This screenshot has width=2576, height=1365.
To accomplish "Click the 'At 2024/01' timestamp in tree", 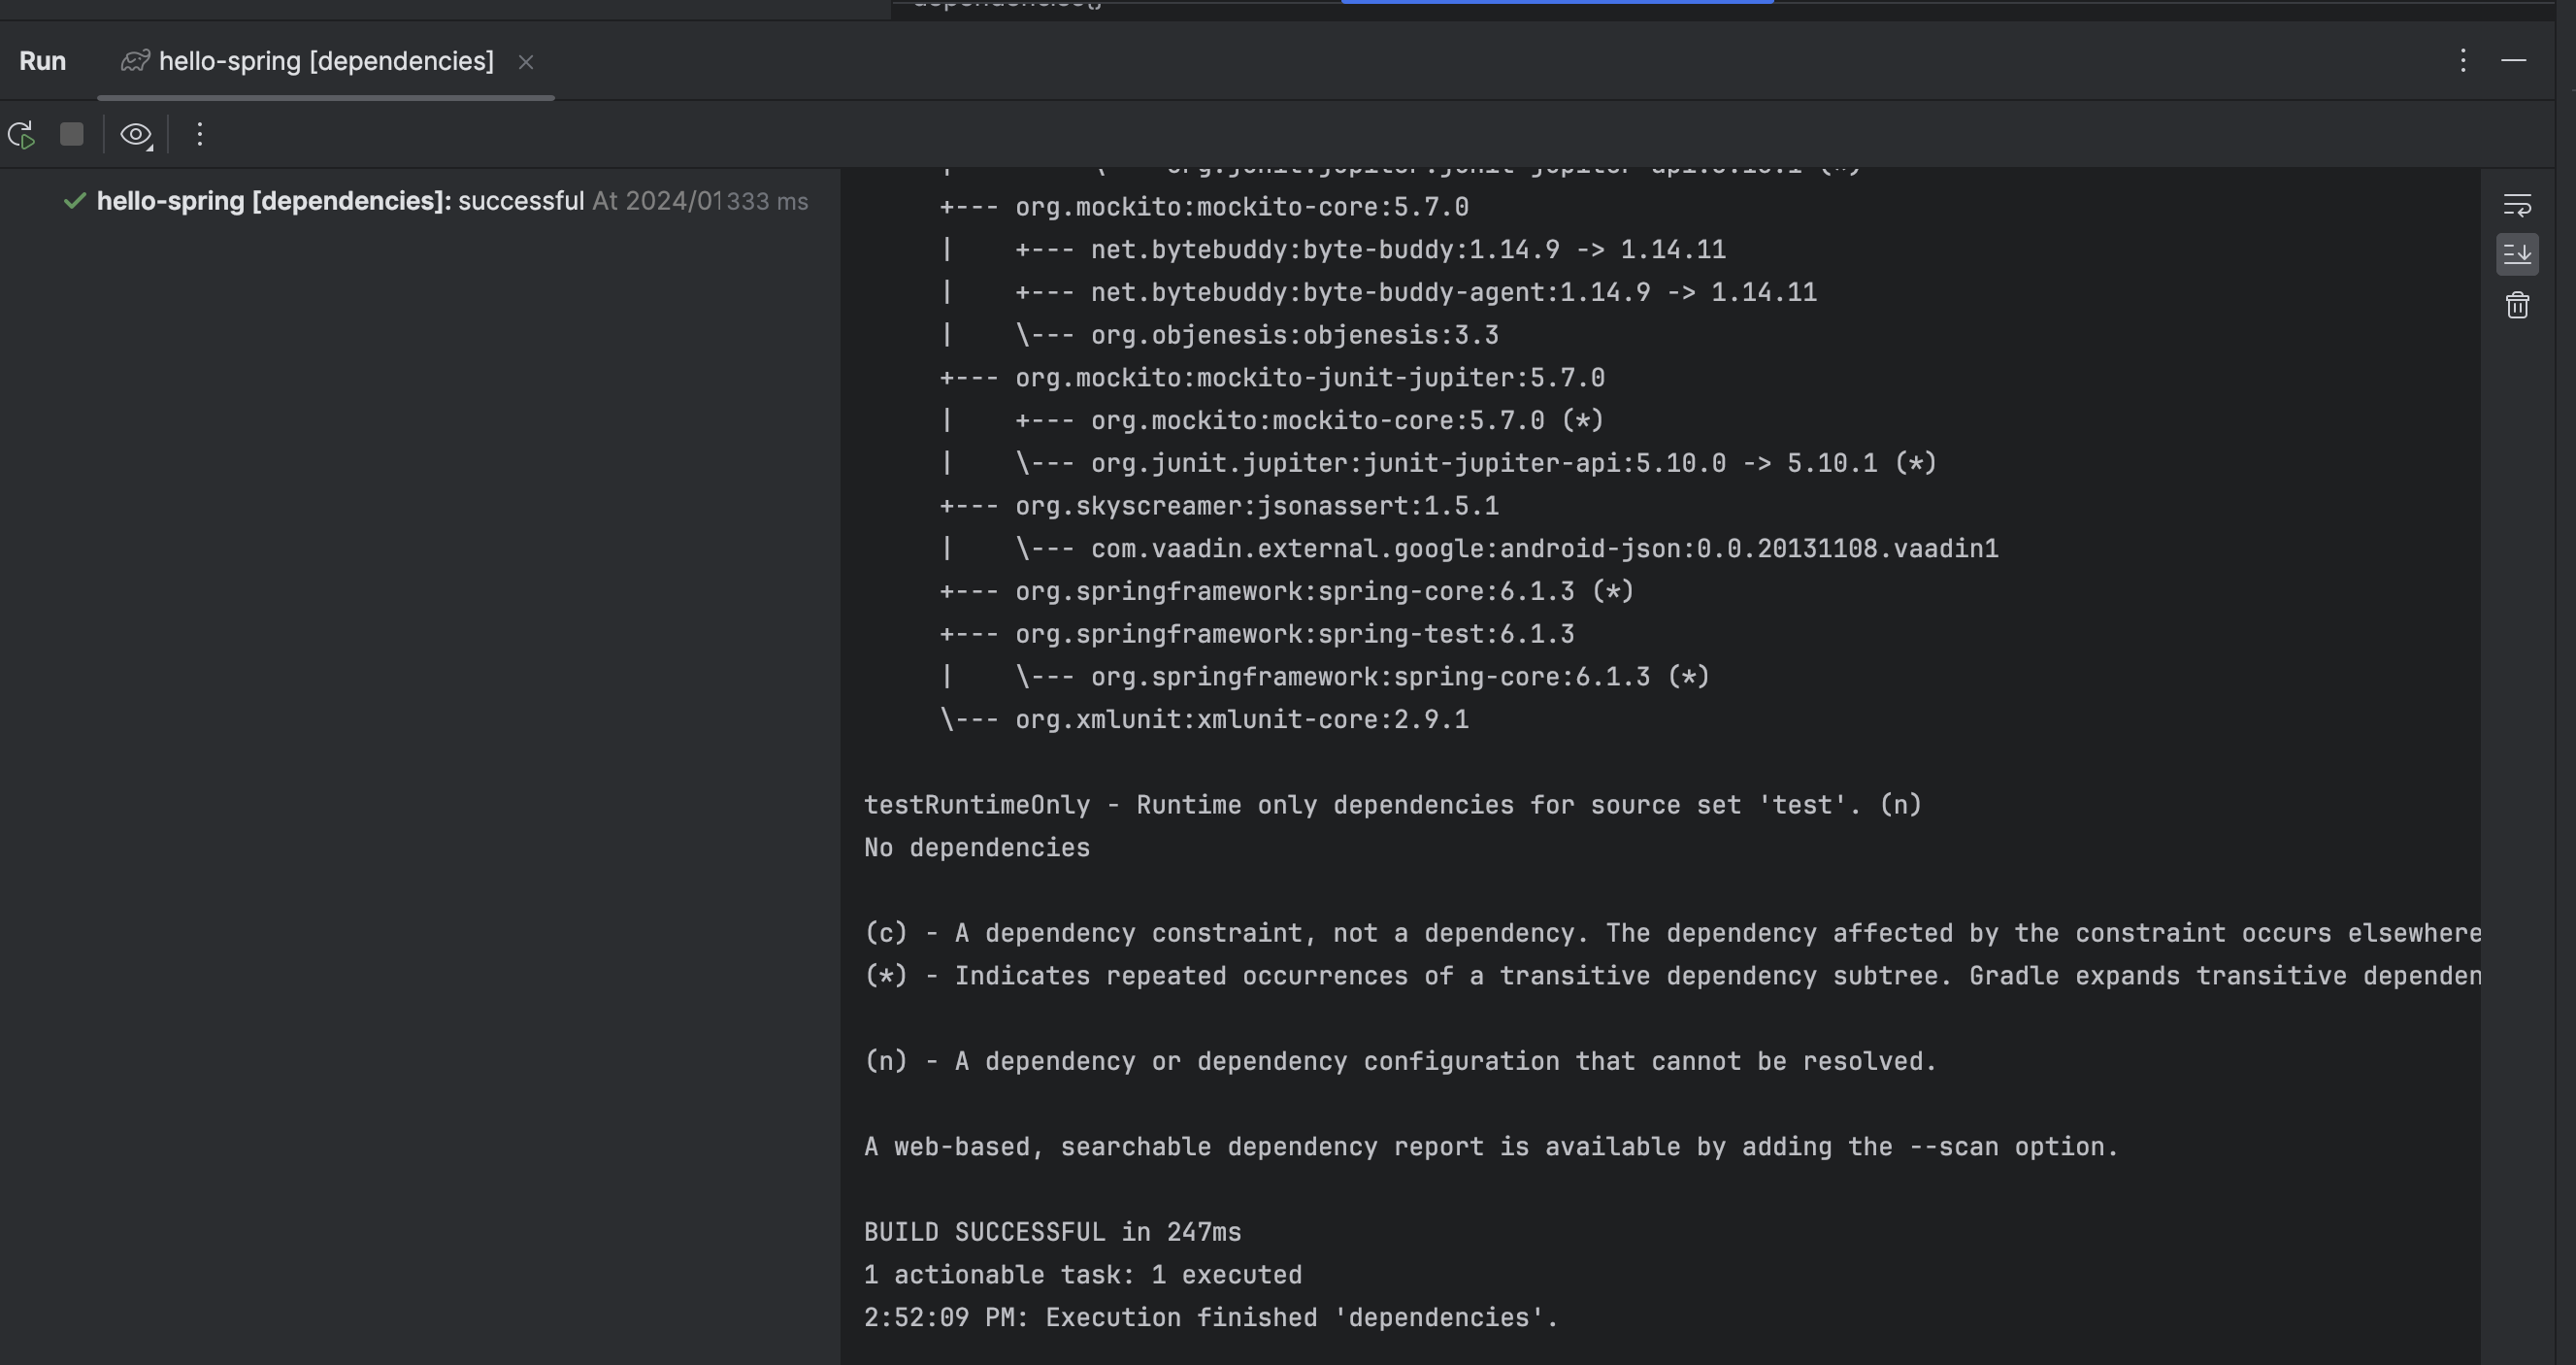I will click(x=658, y=201).
